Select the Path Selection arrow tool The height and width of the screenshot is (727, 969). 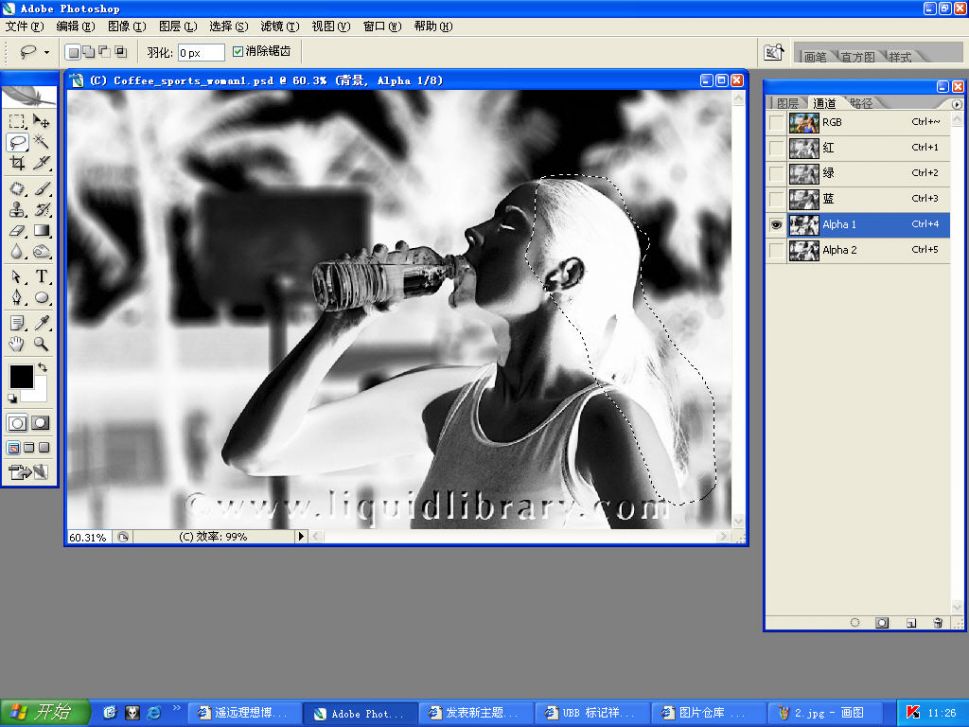(x=17, y=276)
